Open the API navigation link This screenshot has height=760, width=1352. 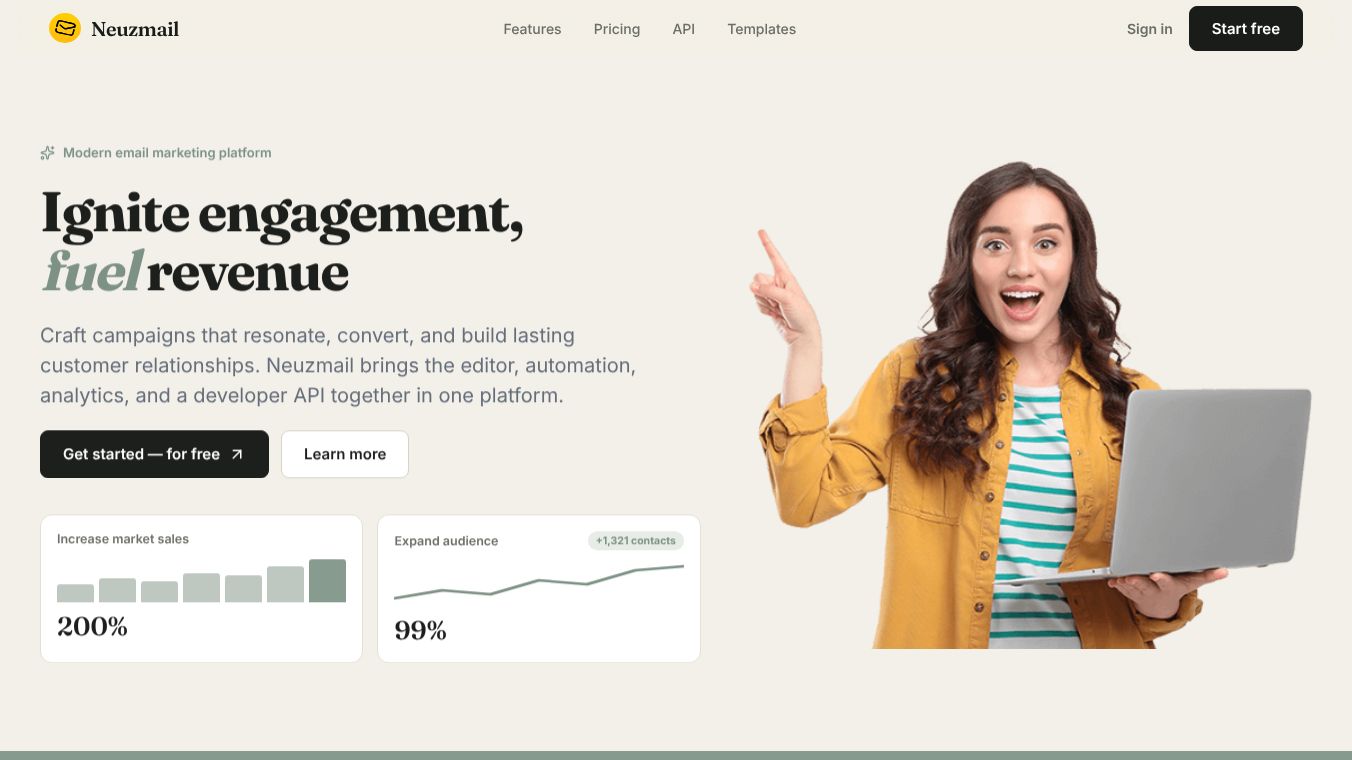(x=684, y=29)
